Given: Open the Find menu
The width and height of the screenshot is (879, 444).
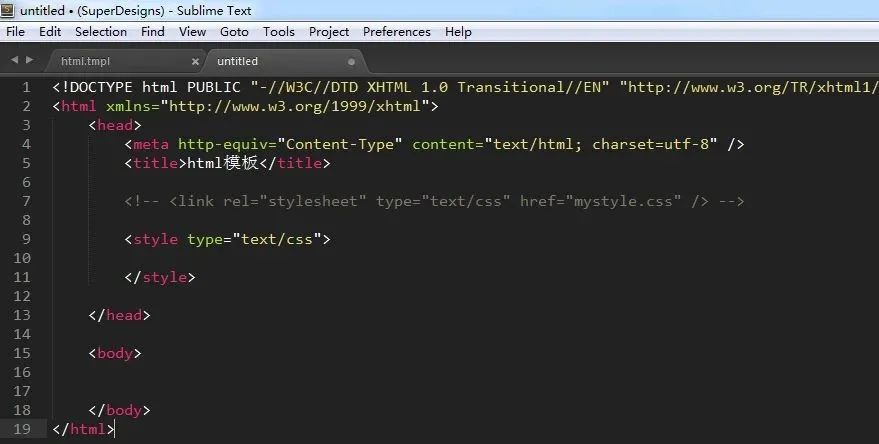Looking at the screenshot, I should [152, 32].
